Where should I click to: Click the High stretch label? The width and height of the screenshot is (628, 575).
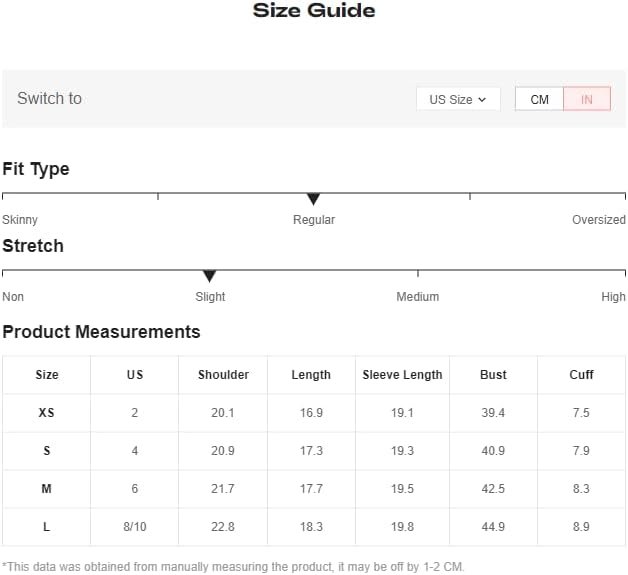[x=613, y=297]
